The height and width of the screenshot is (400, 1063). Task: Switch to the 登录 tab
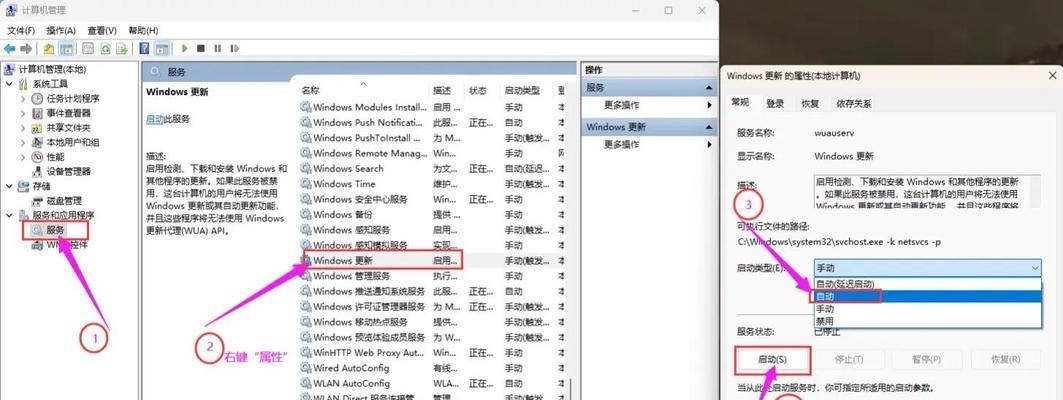[x=775, y=104]
